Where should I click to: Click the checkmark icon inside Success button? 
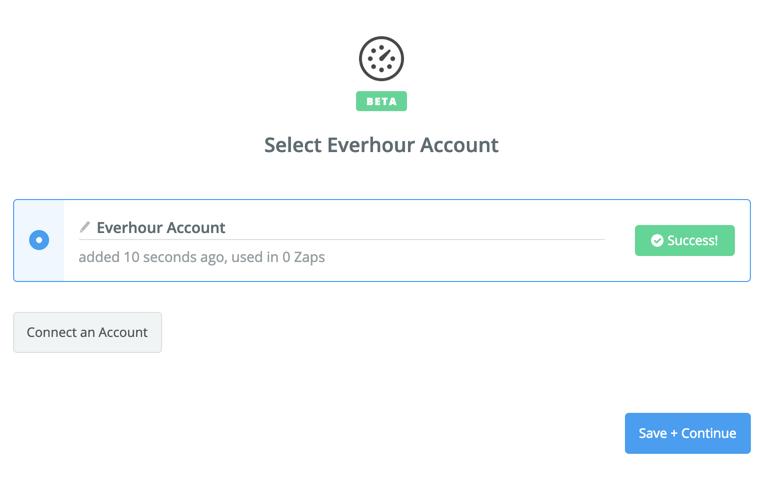pos(657,240)
